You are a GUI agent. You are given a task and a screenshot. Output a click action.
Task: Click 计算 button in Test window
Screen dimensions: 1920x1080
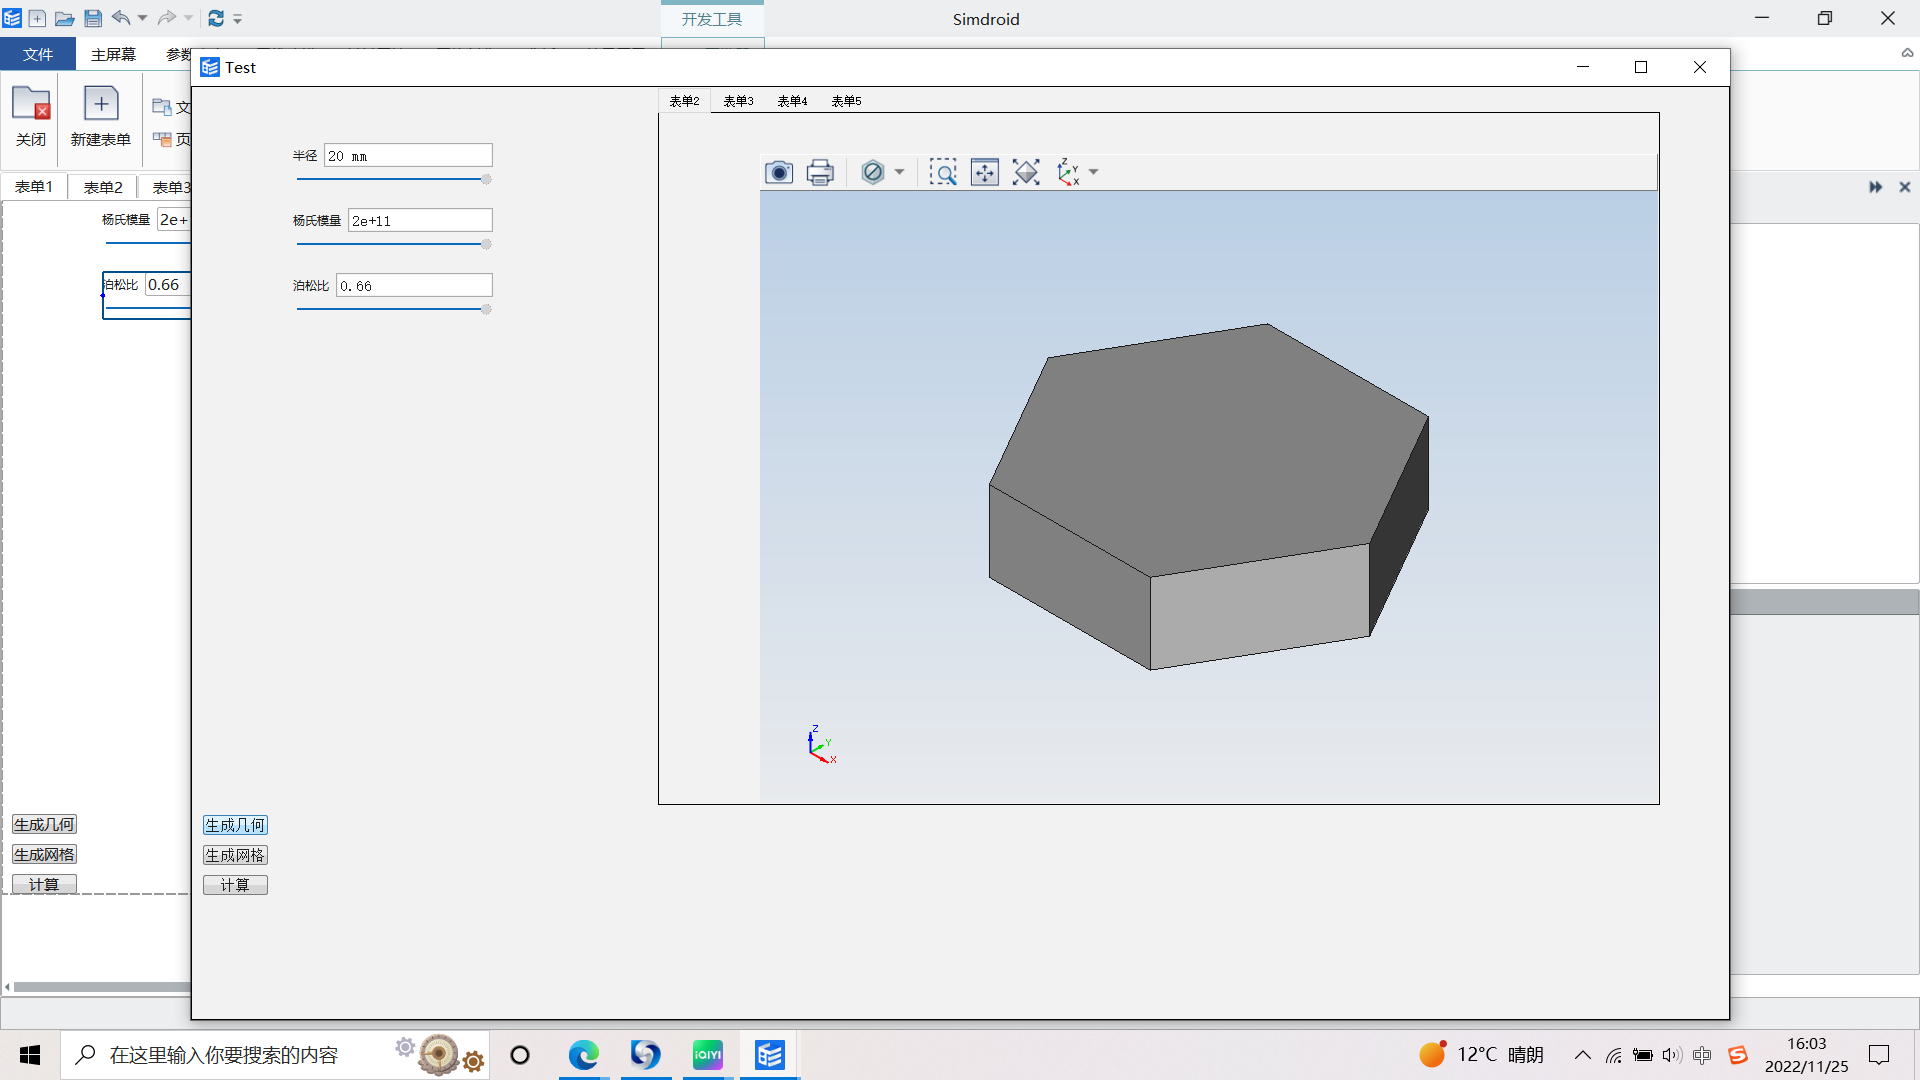(x=235, y=885)
